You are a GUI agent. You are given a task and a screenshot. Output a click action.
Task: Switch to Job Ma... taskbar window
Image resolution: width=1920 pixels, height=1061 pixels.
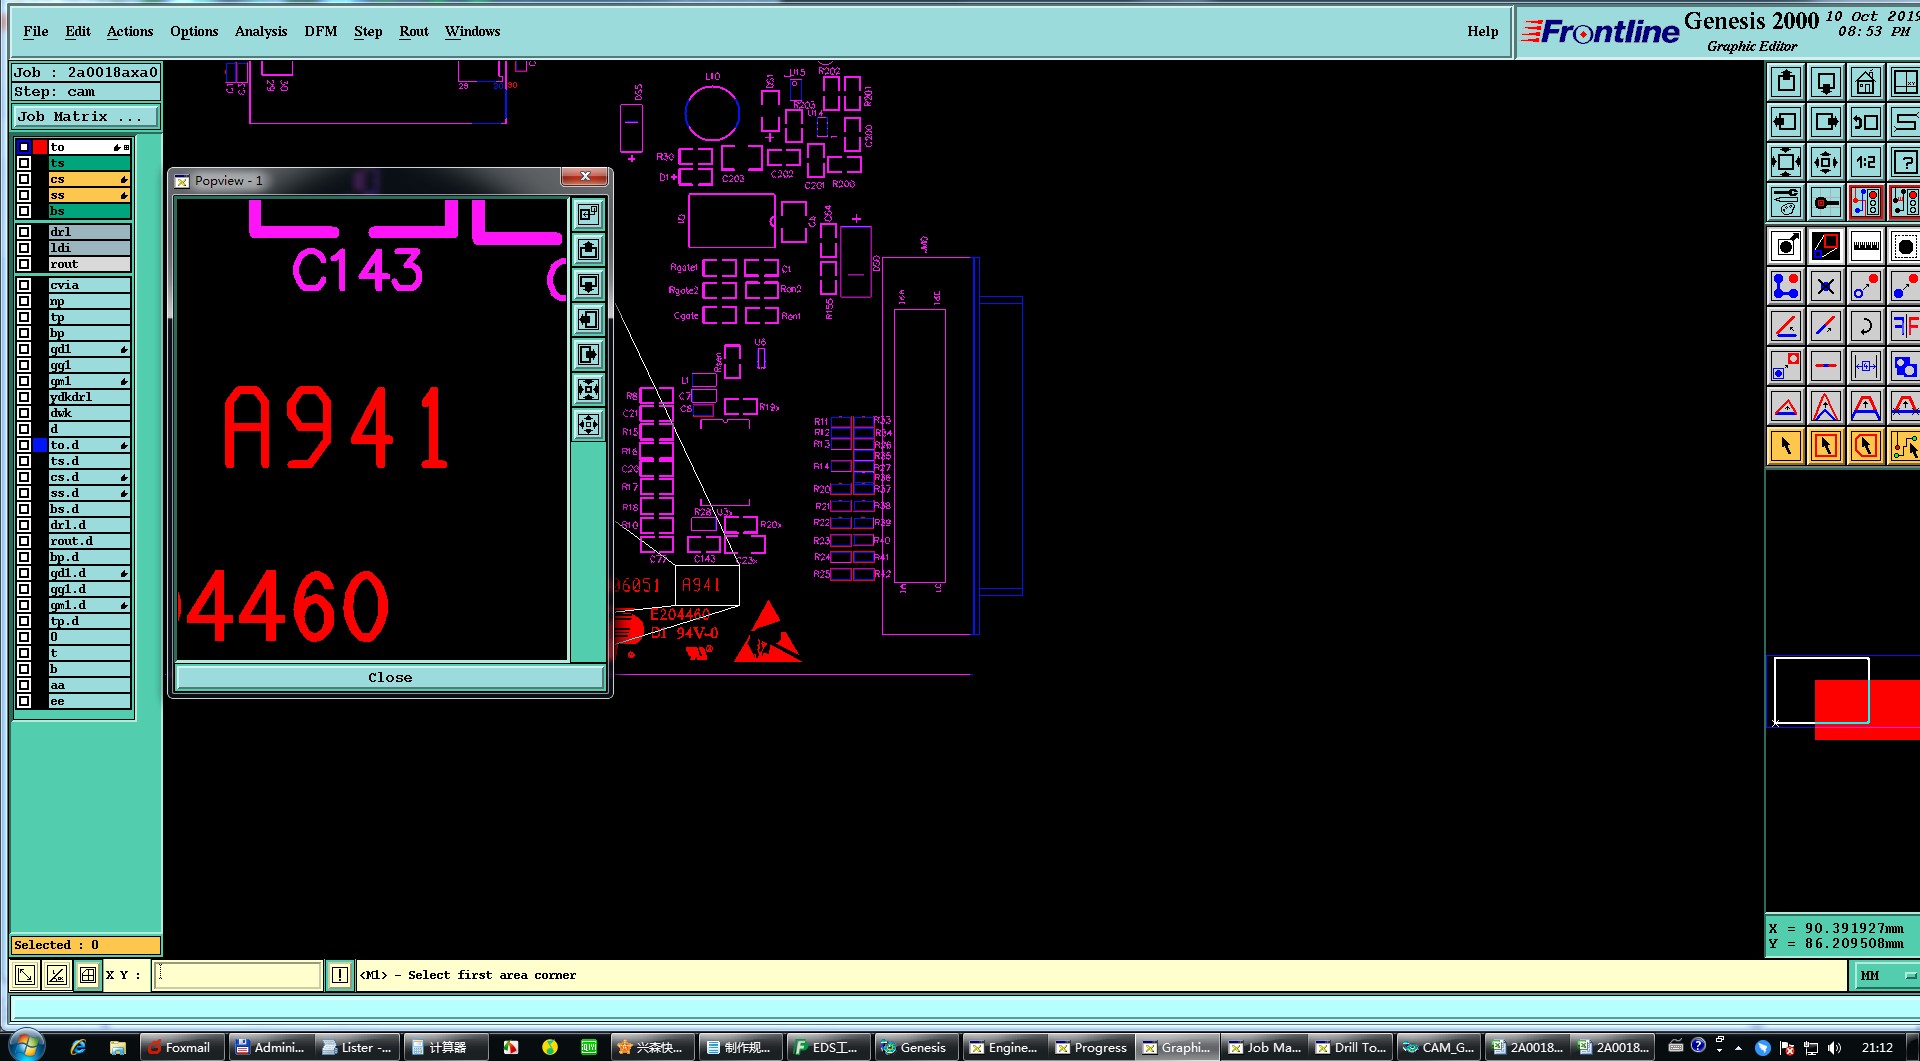pyautogui.click(x=1265, y=1047)
